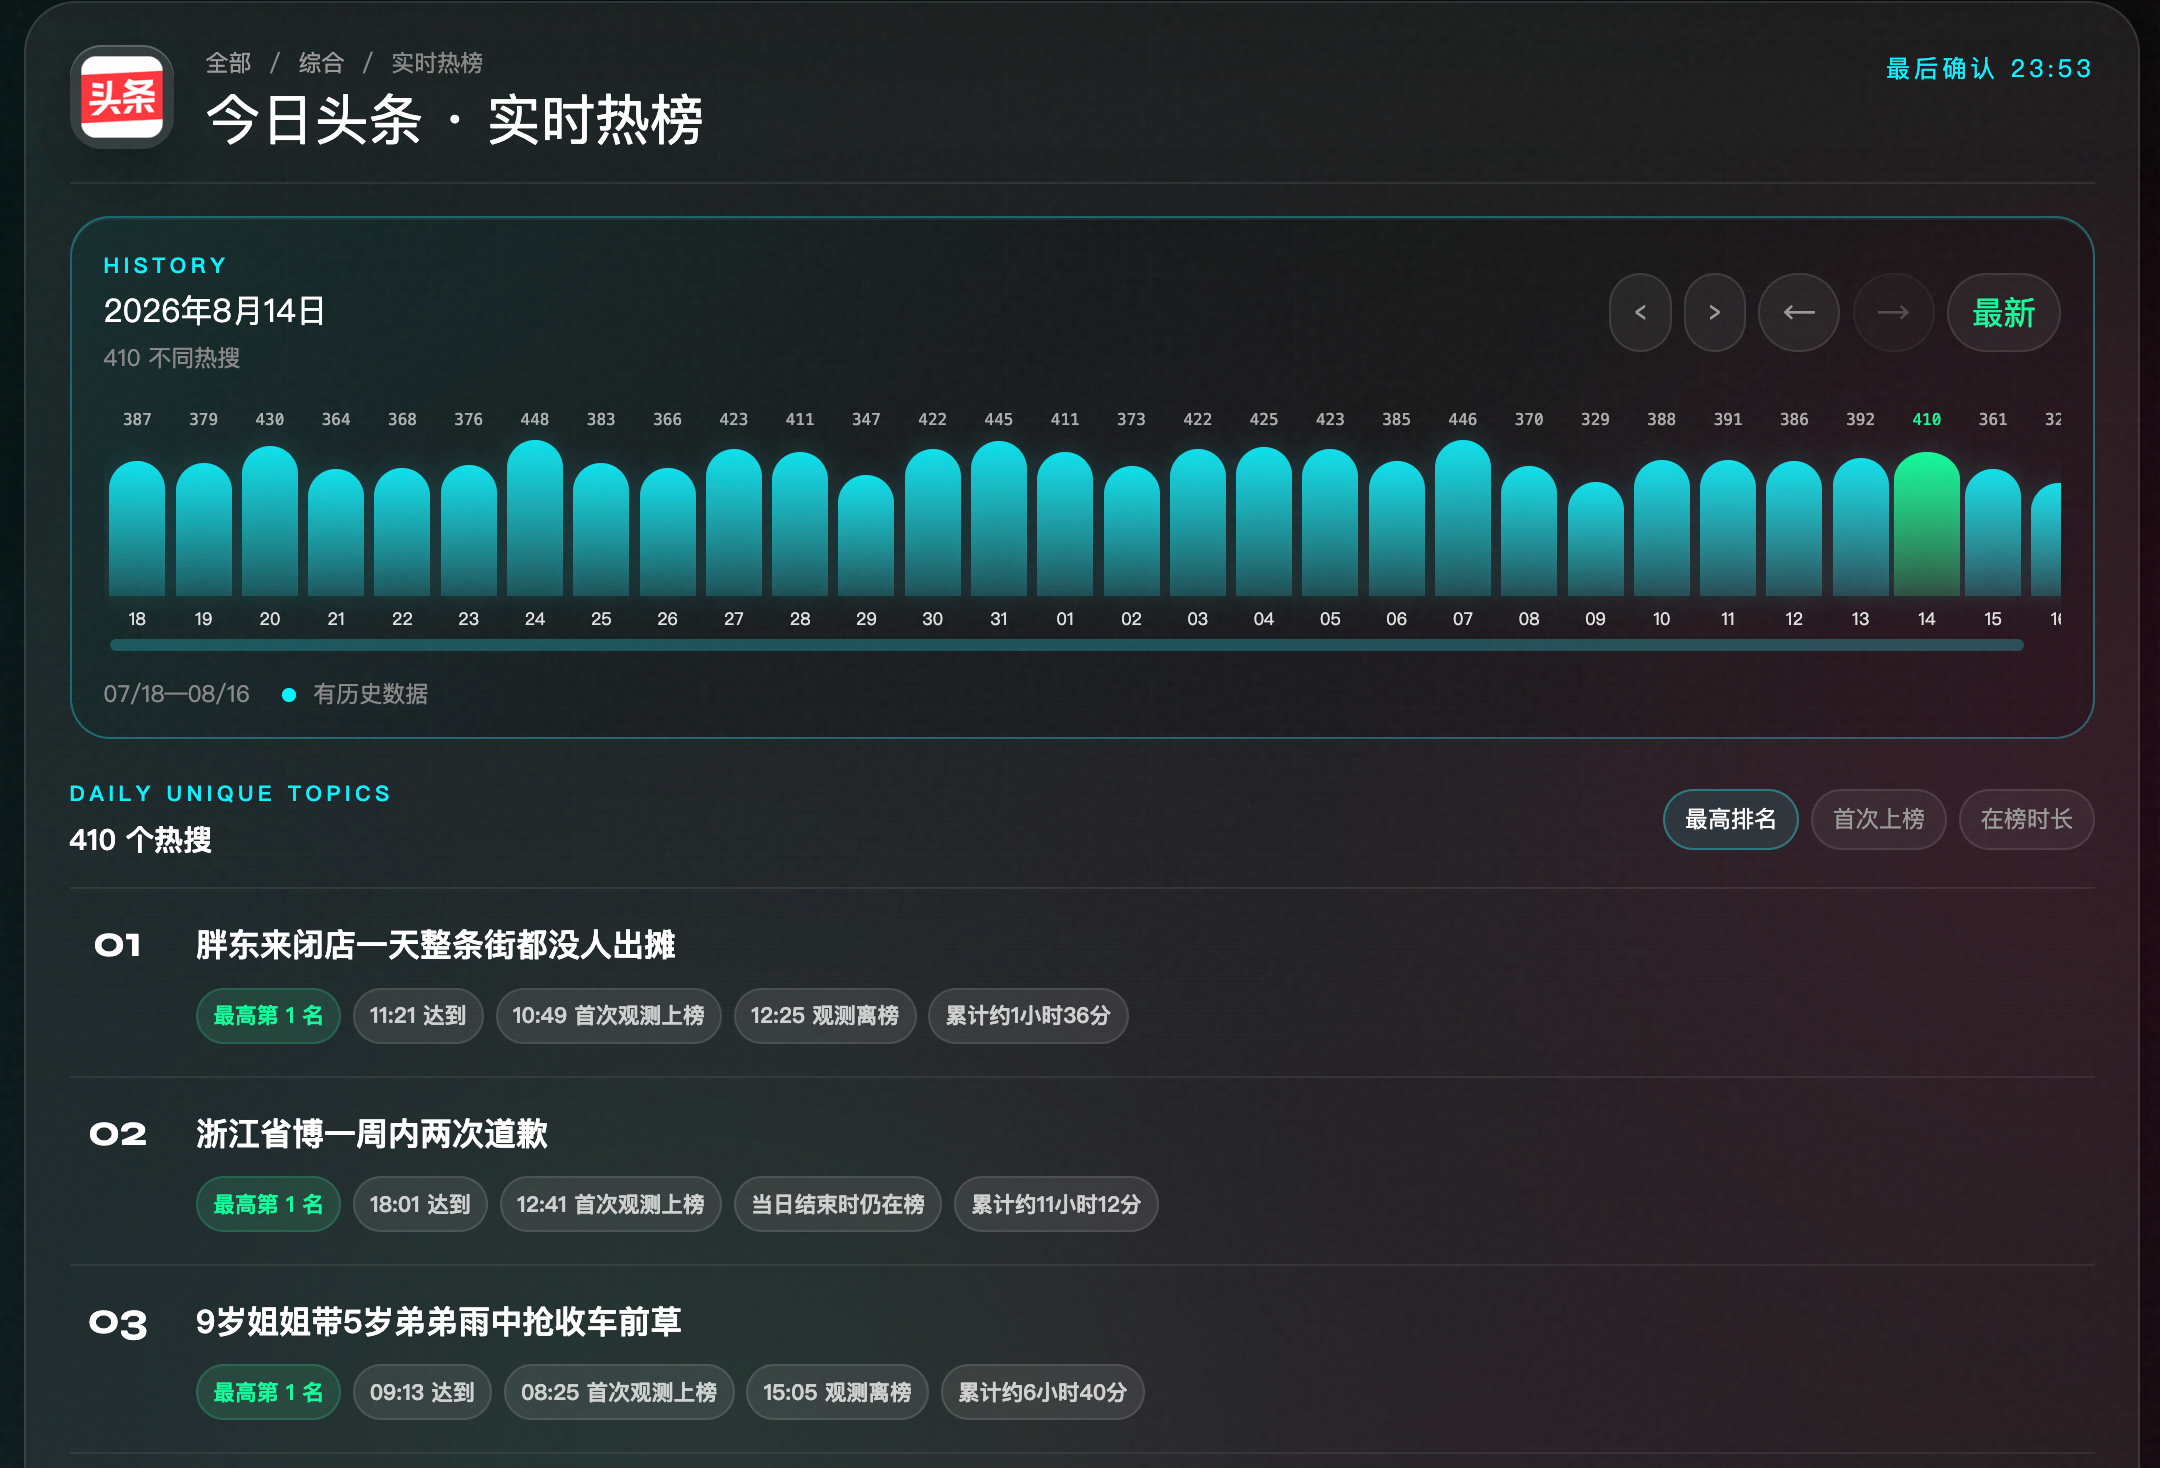Sort topics by 在榜时长

point(2026,819)
